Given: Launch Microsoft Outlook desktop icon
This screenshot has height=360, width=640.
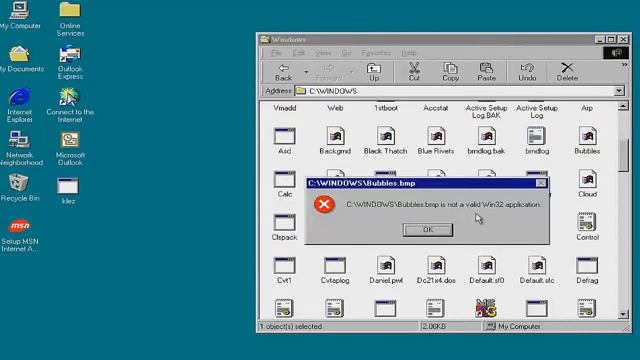Looking at the screenshot, I should [x=70, y=148].
